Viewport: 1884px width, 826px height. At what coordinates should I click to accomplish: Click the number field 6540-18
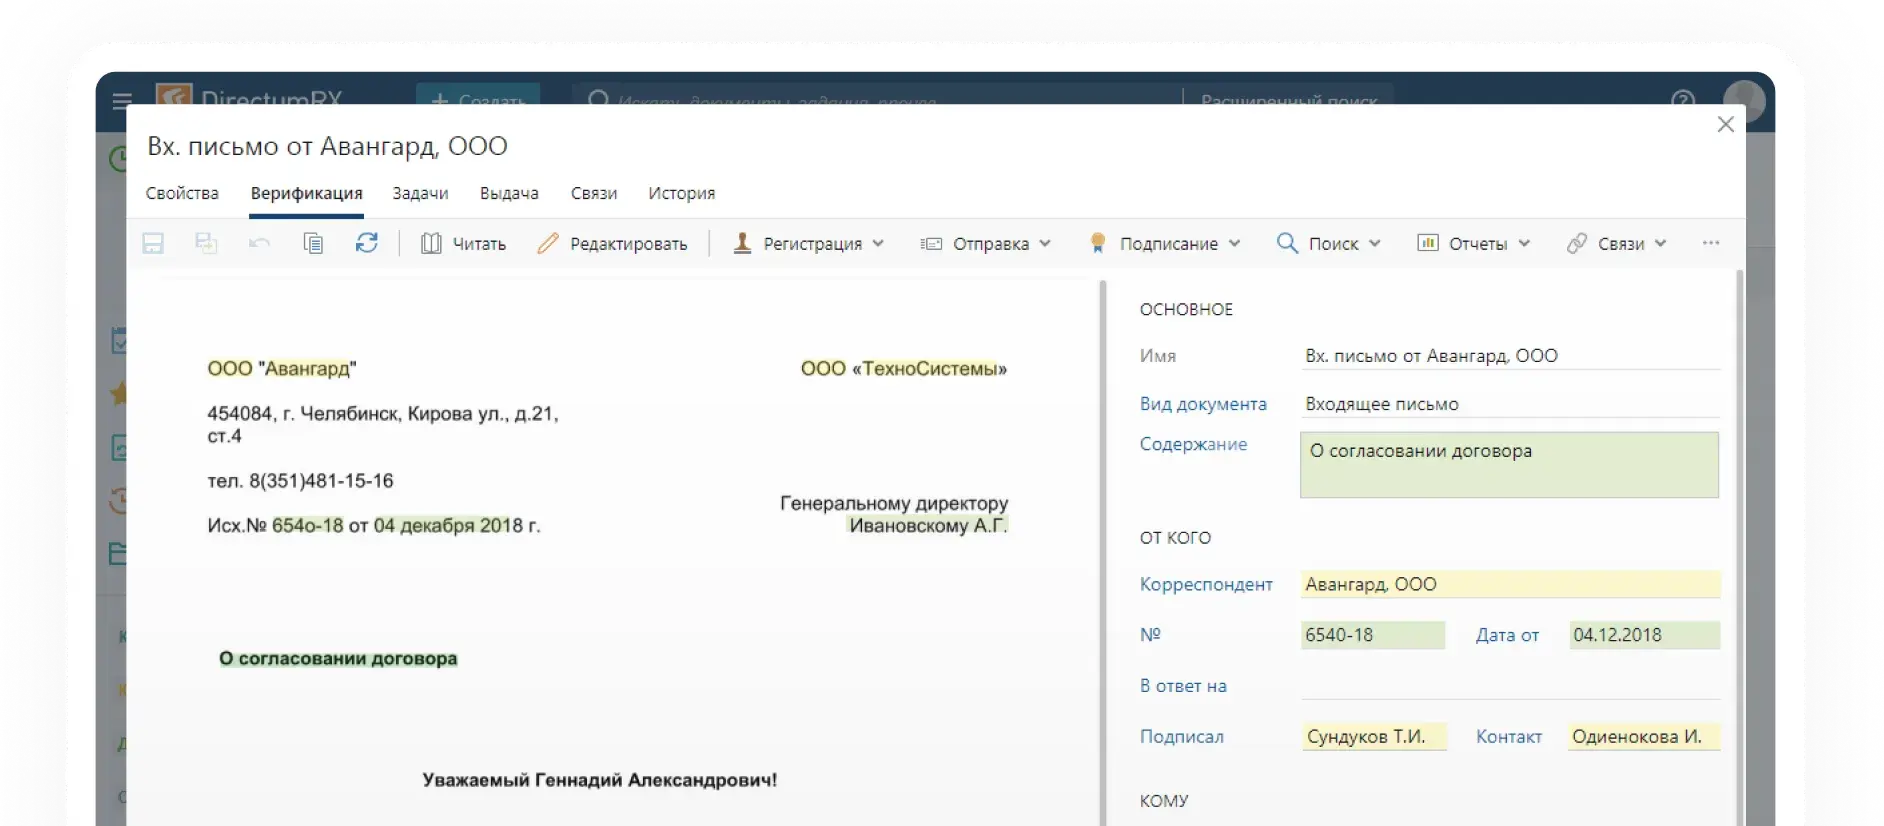tap(1373, 635)
